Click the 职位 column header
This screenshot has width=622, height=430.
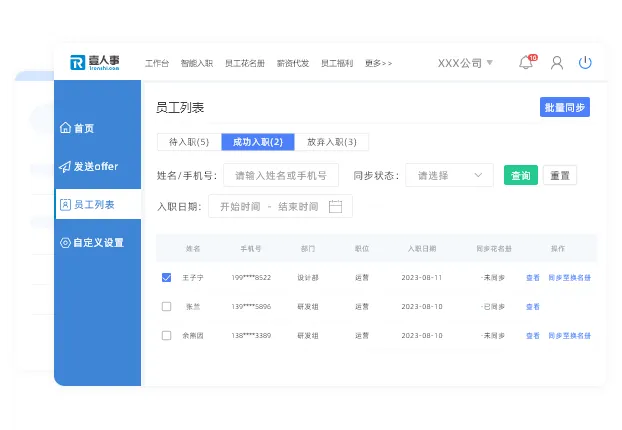click(x=362, y=249)
